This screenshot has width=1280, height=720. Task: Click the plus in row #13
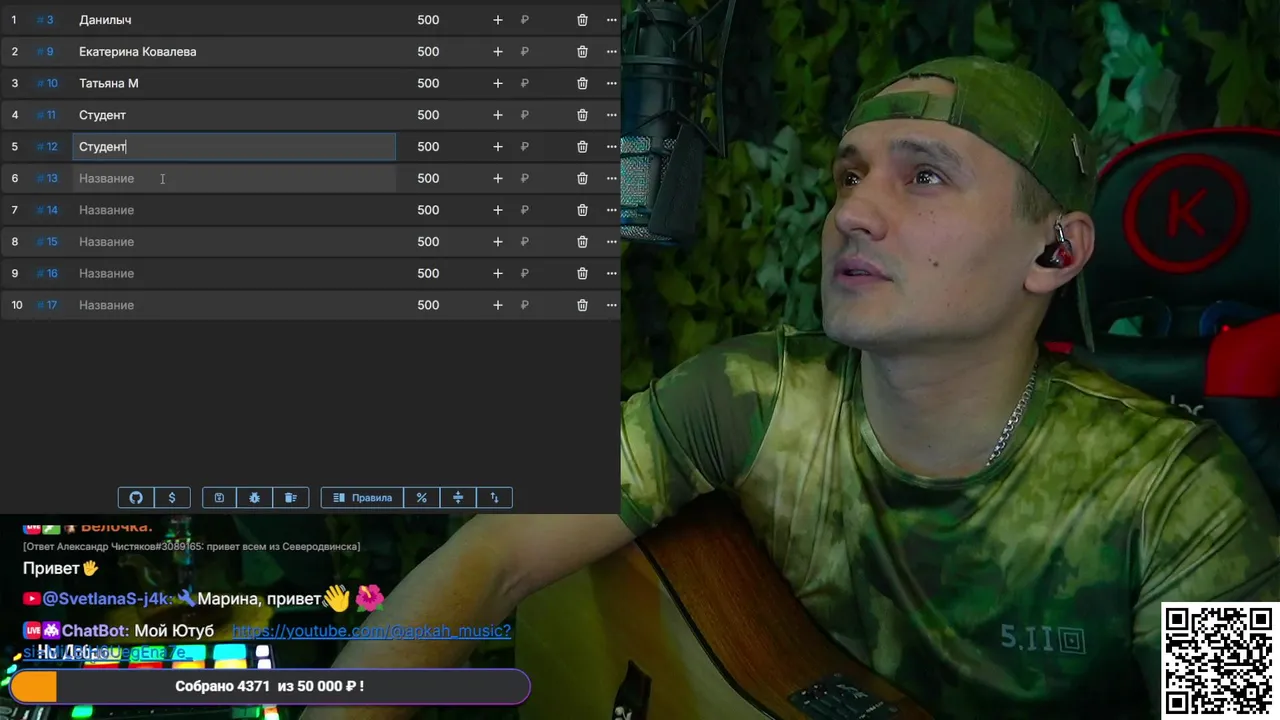tap(498, 178)
